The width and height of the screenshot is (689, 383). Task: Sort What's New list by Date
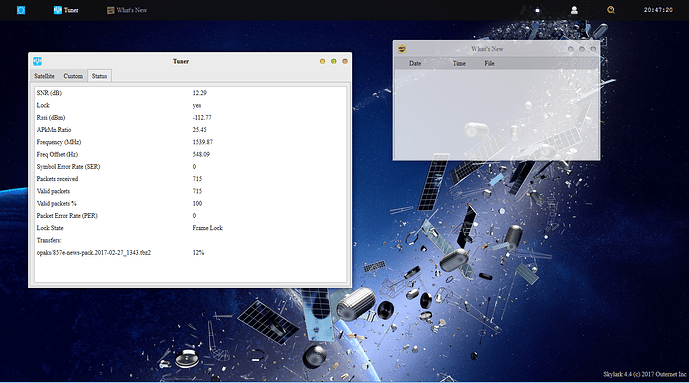click(x=415, y=63)
